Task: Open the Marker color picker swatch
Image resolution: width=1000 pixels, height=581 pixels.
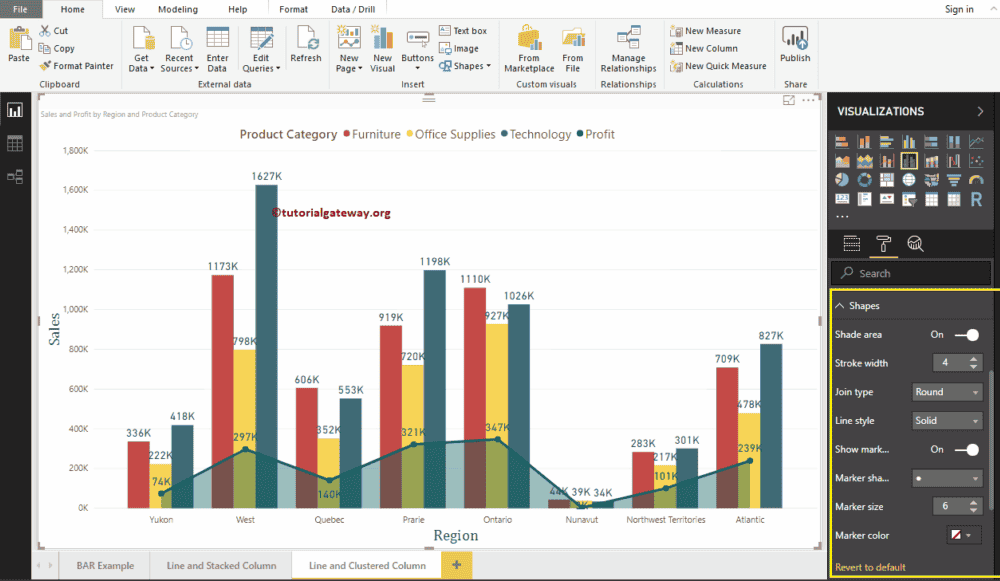Action: pos(964,536)
